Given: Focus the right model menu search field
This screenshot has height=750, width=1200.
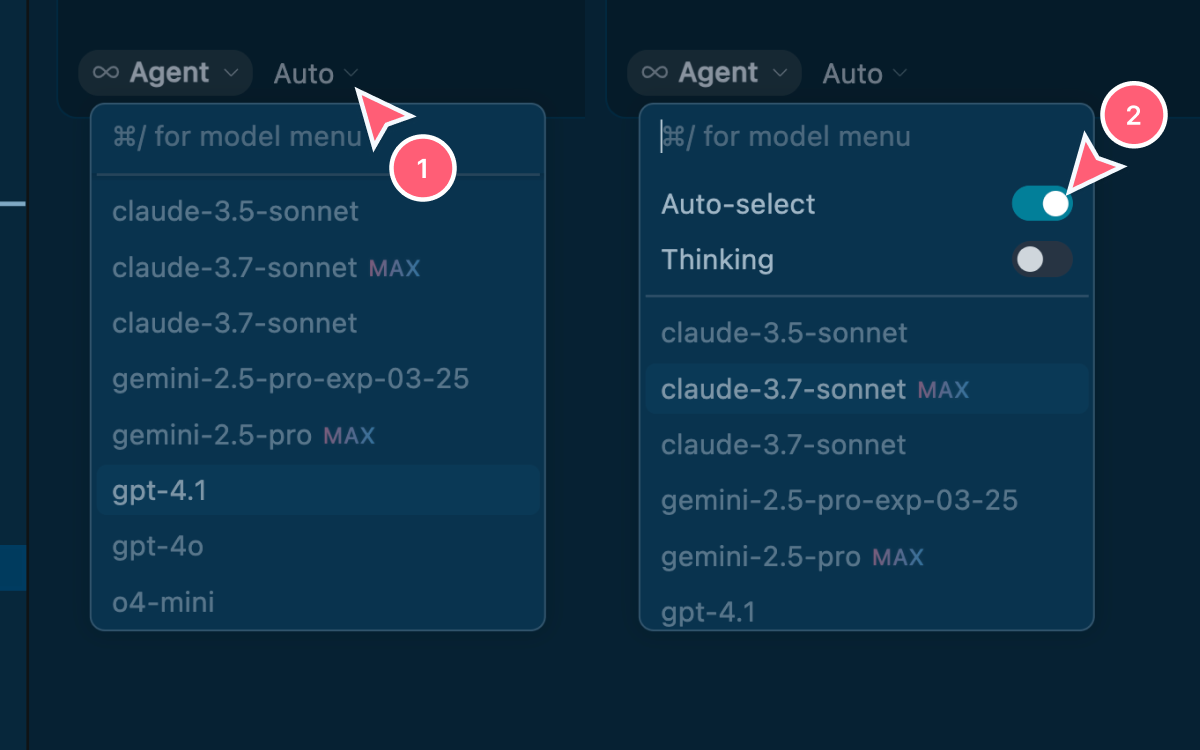Looking at the screenshot, I should tap(867, 137).
